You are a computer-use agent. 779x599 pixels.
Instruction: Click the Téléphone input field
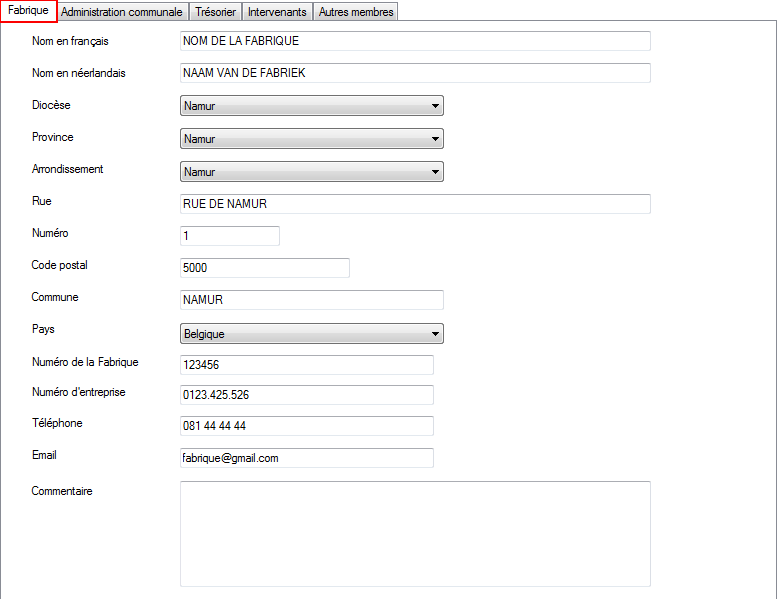click(307, 426)
